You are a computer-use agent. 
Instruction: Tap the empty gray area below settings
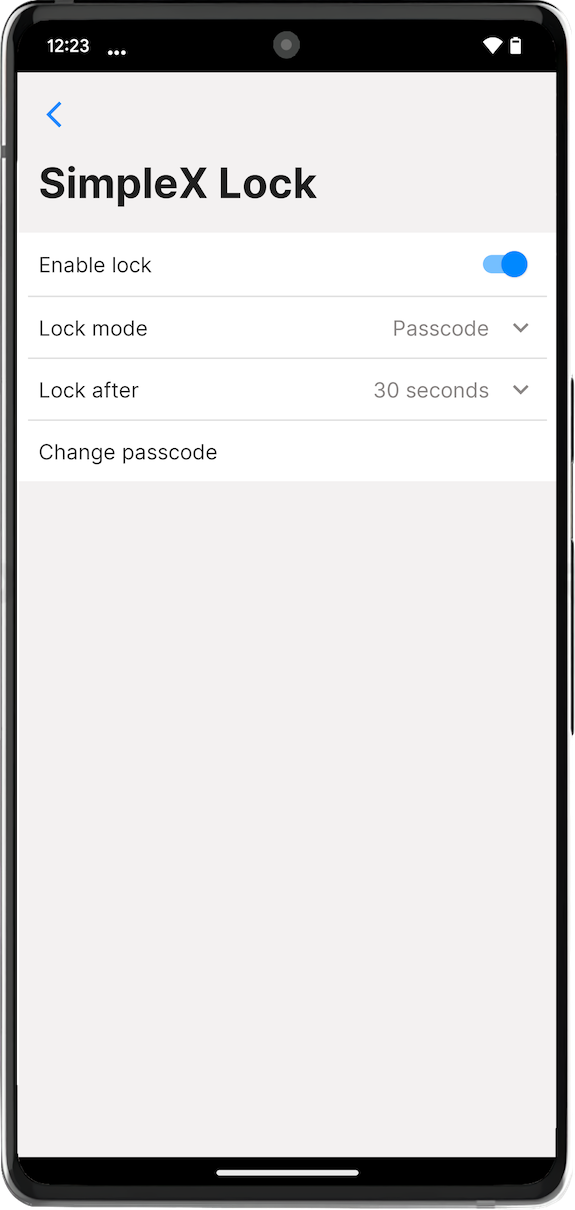[287, 818]
